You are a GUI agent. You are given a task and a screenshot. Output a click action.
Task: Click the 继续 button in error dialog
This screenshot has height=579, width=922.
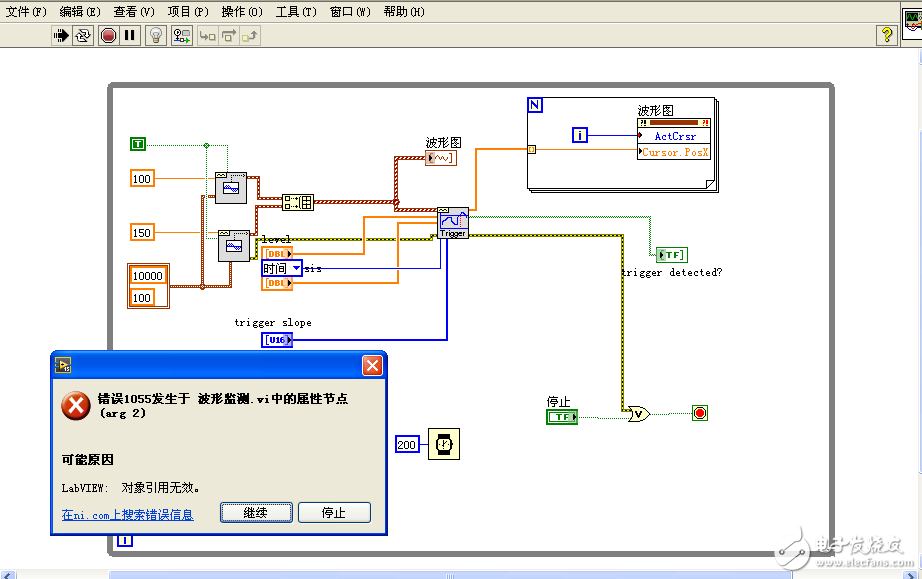point(256,513)
